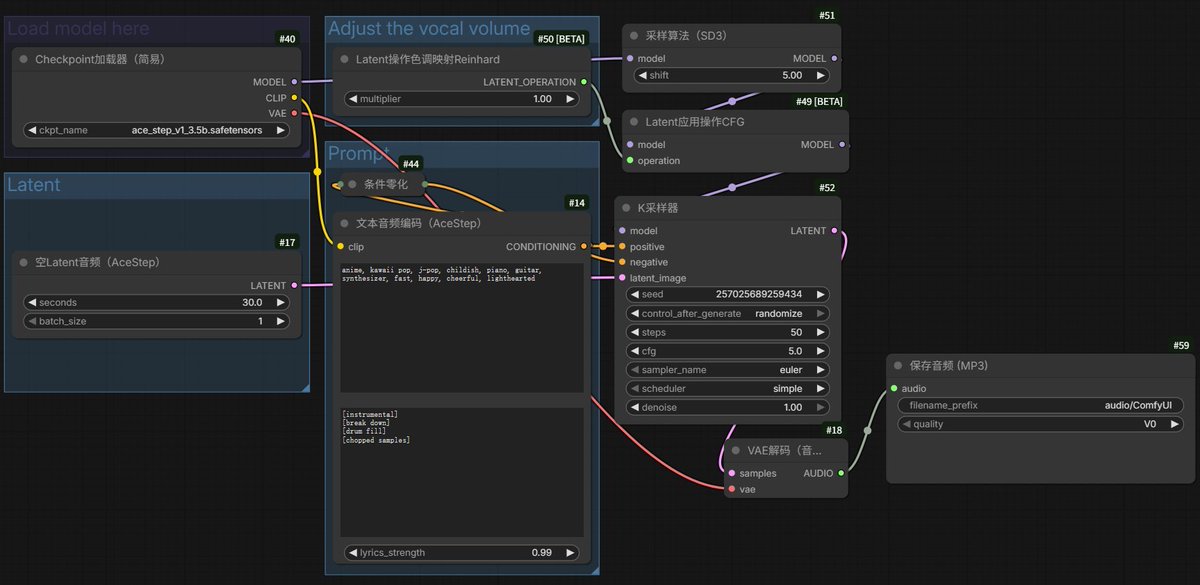The image size is (1200, 585).
Task: Click the positive input socket on K采样器
Action: (x=622, y=246)
